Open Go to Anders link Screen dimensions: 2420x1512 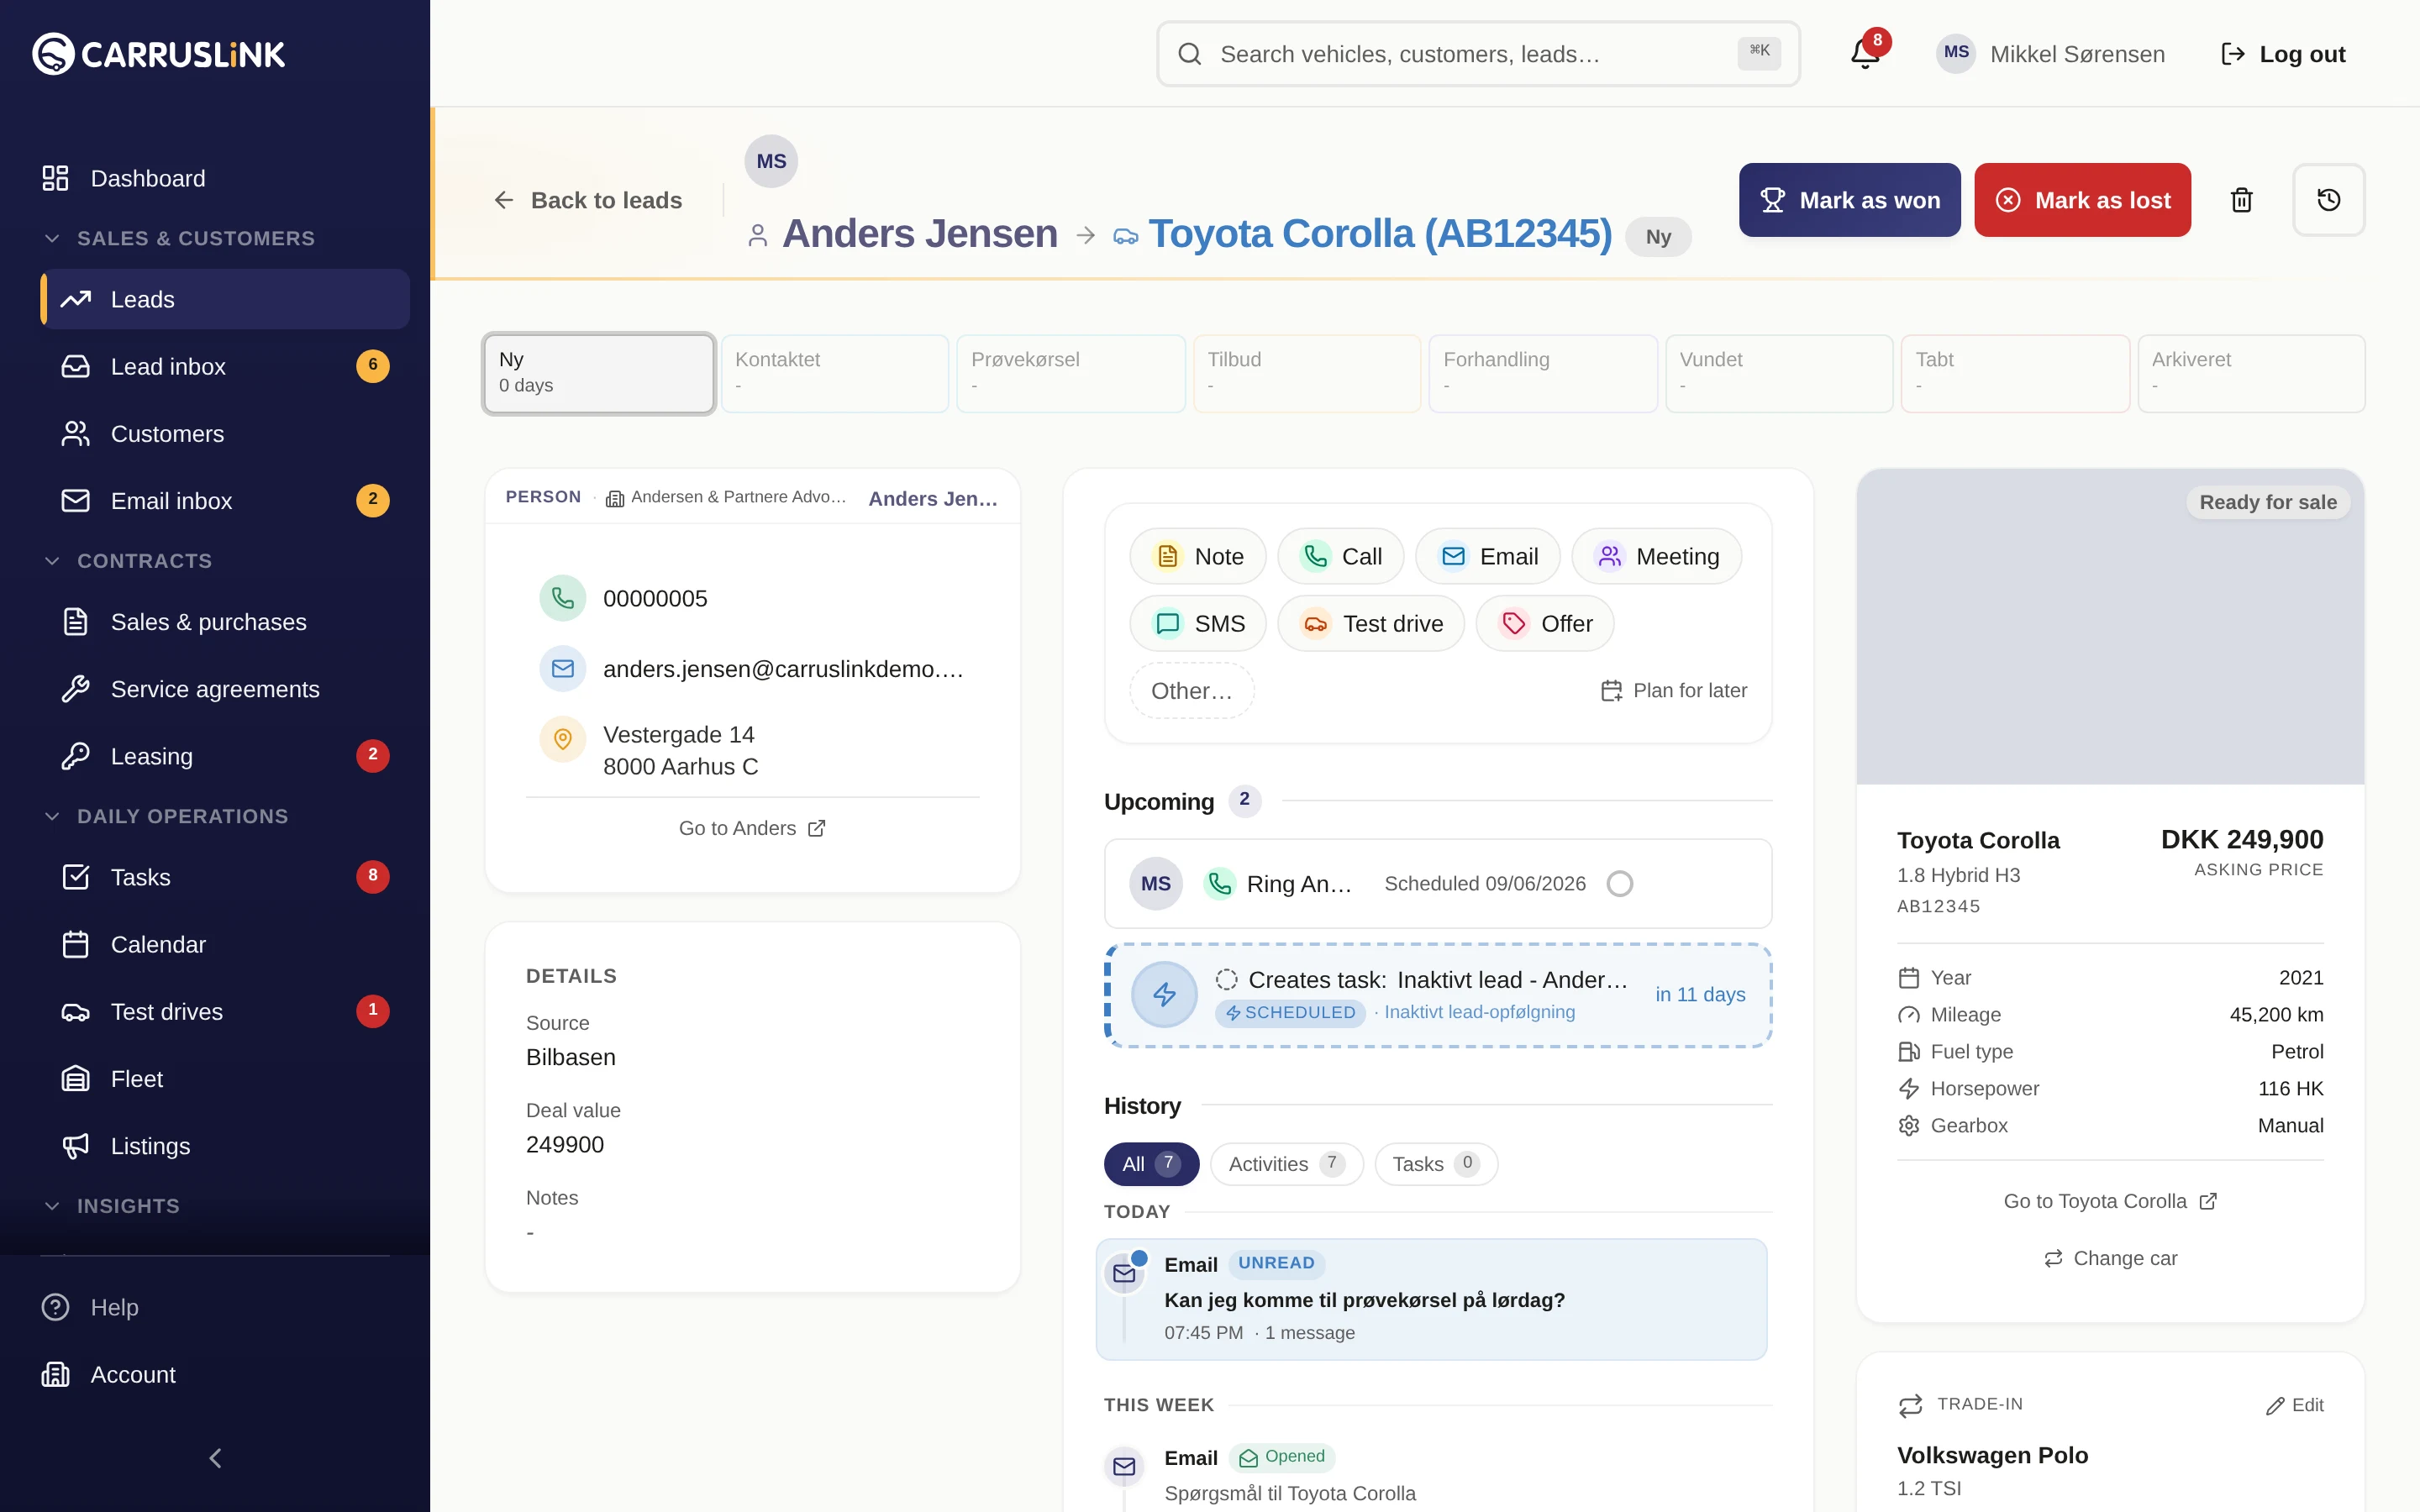point(752,828)
